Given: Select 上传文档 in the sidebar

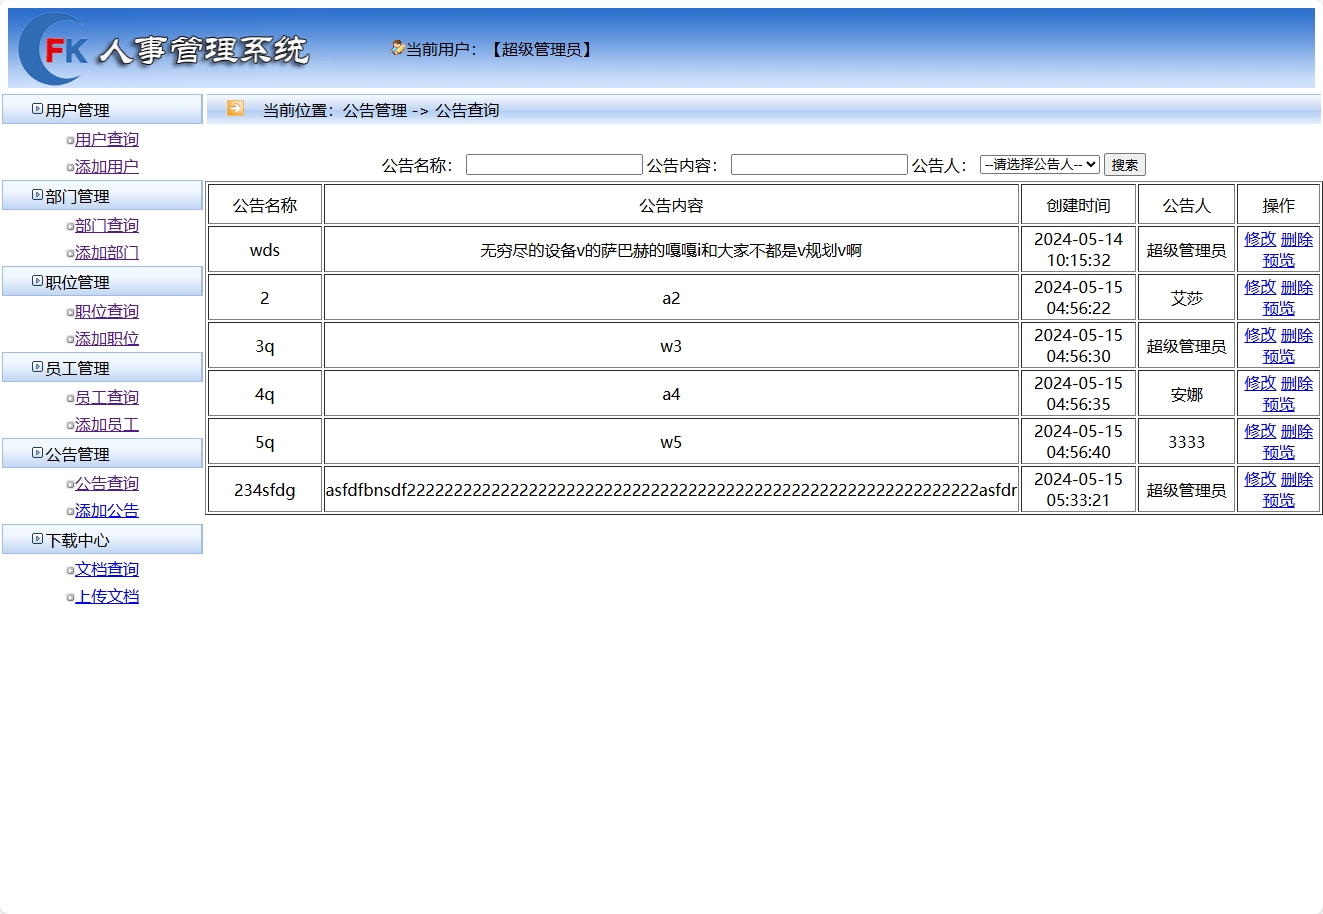Looking at the screenshot, I should [x=107, y=596].
